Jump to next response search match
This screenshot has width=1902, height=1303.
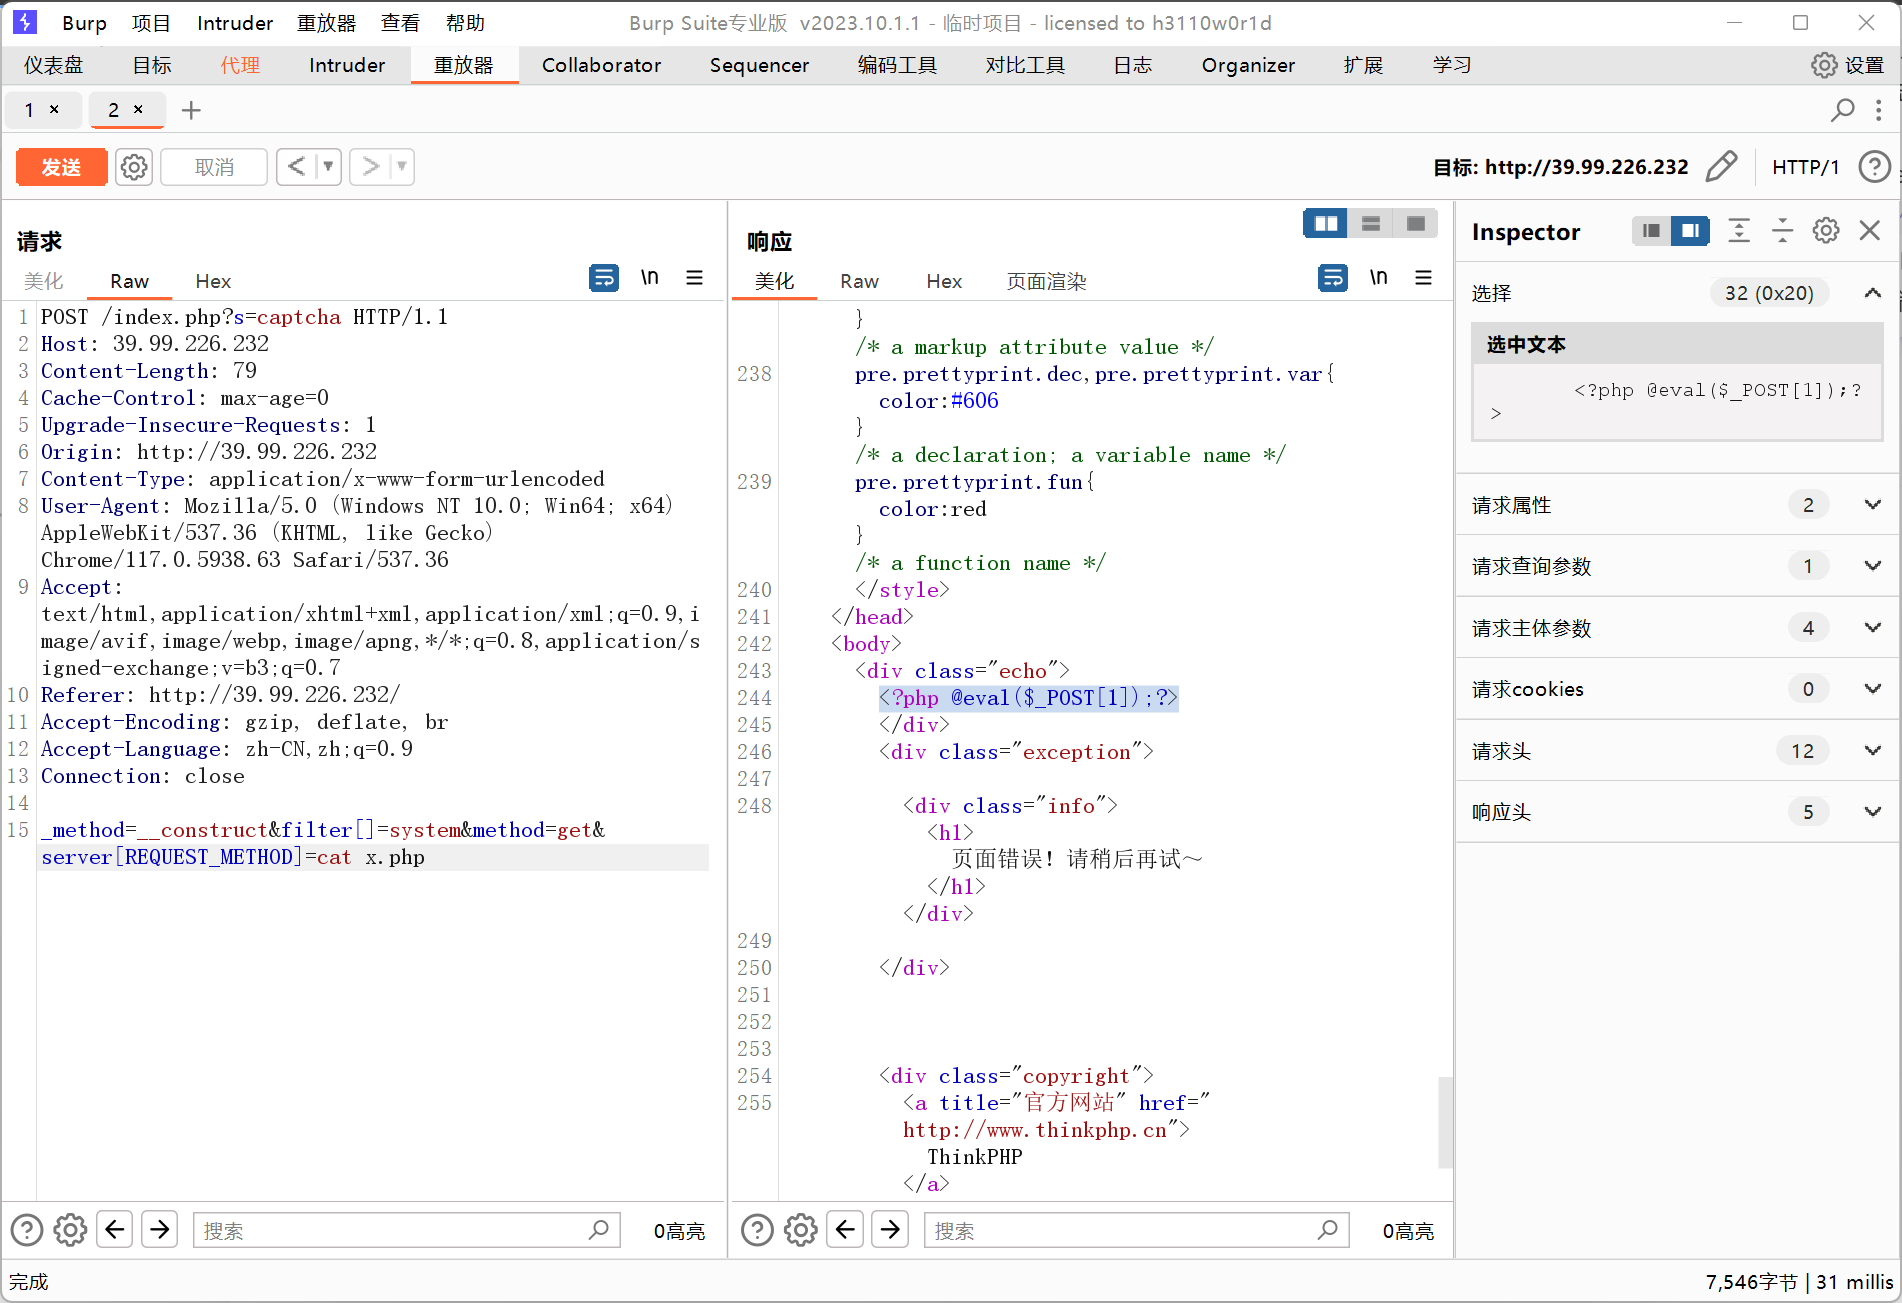coord(890,1229)
